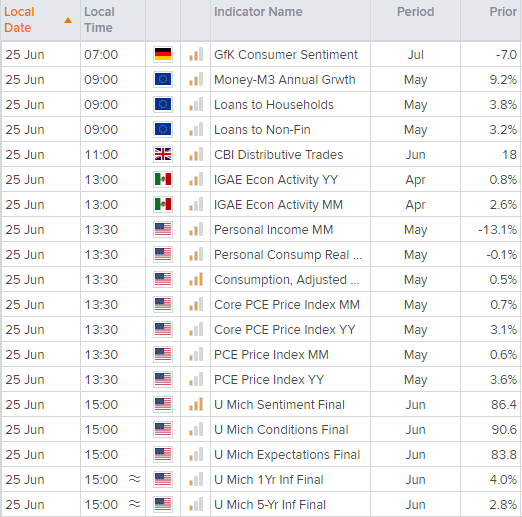
Task: Open Core PCE Price Index MM indicator
Action: 287,305
